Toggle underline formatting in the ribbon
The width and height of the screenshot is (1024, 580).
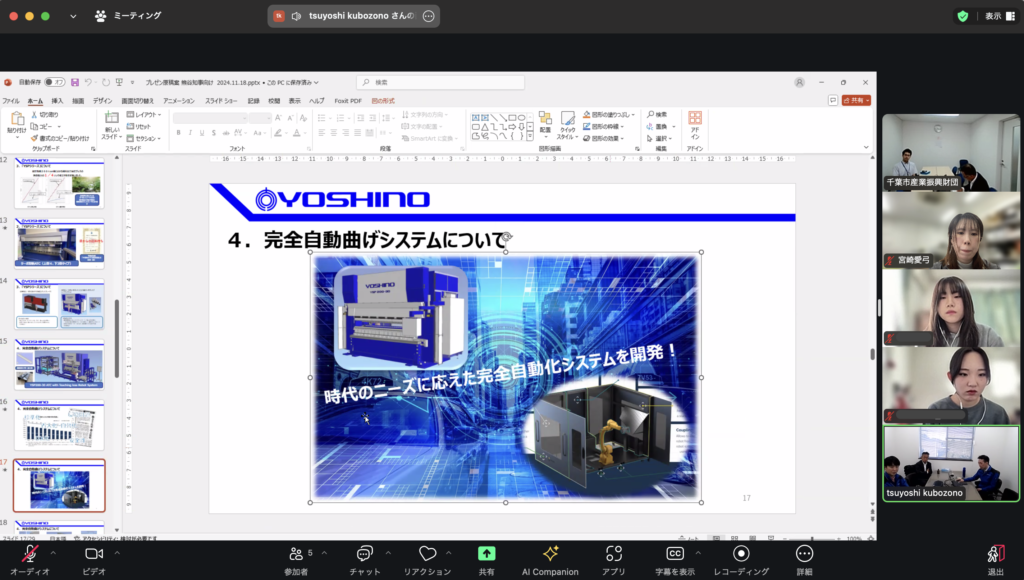[202, 133]
